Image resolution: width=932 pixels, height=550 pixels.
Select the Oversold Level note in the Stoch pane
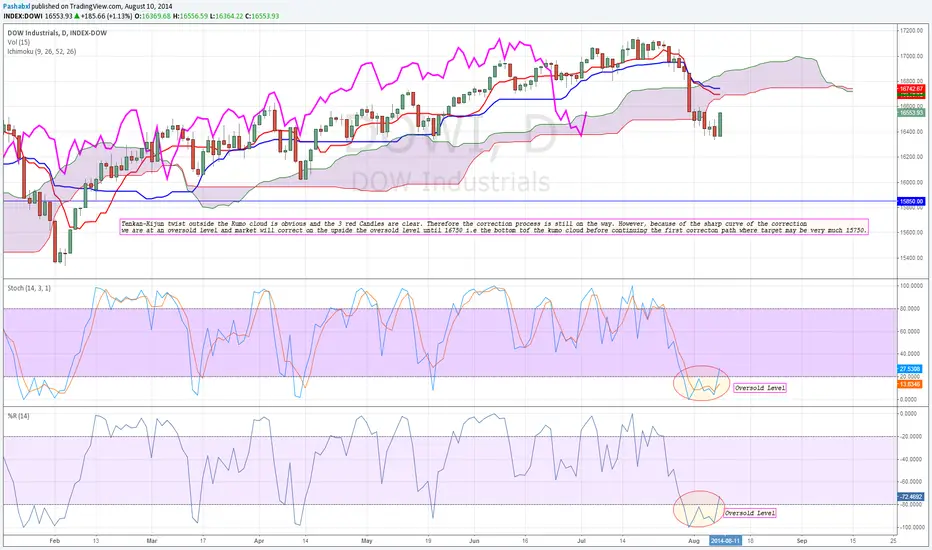coord(760,388)
